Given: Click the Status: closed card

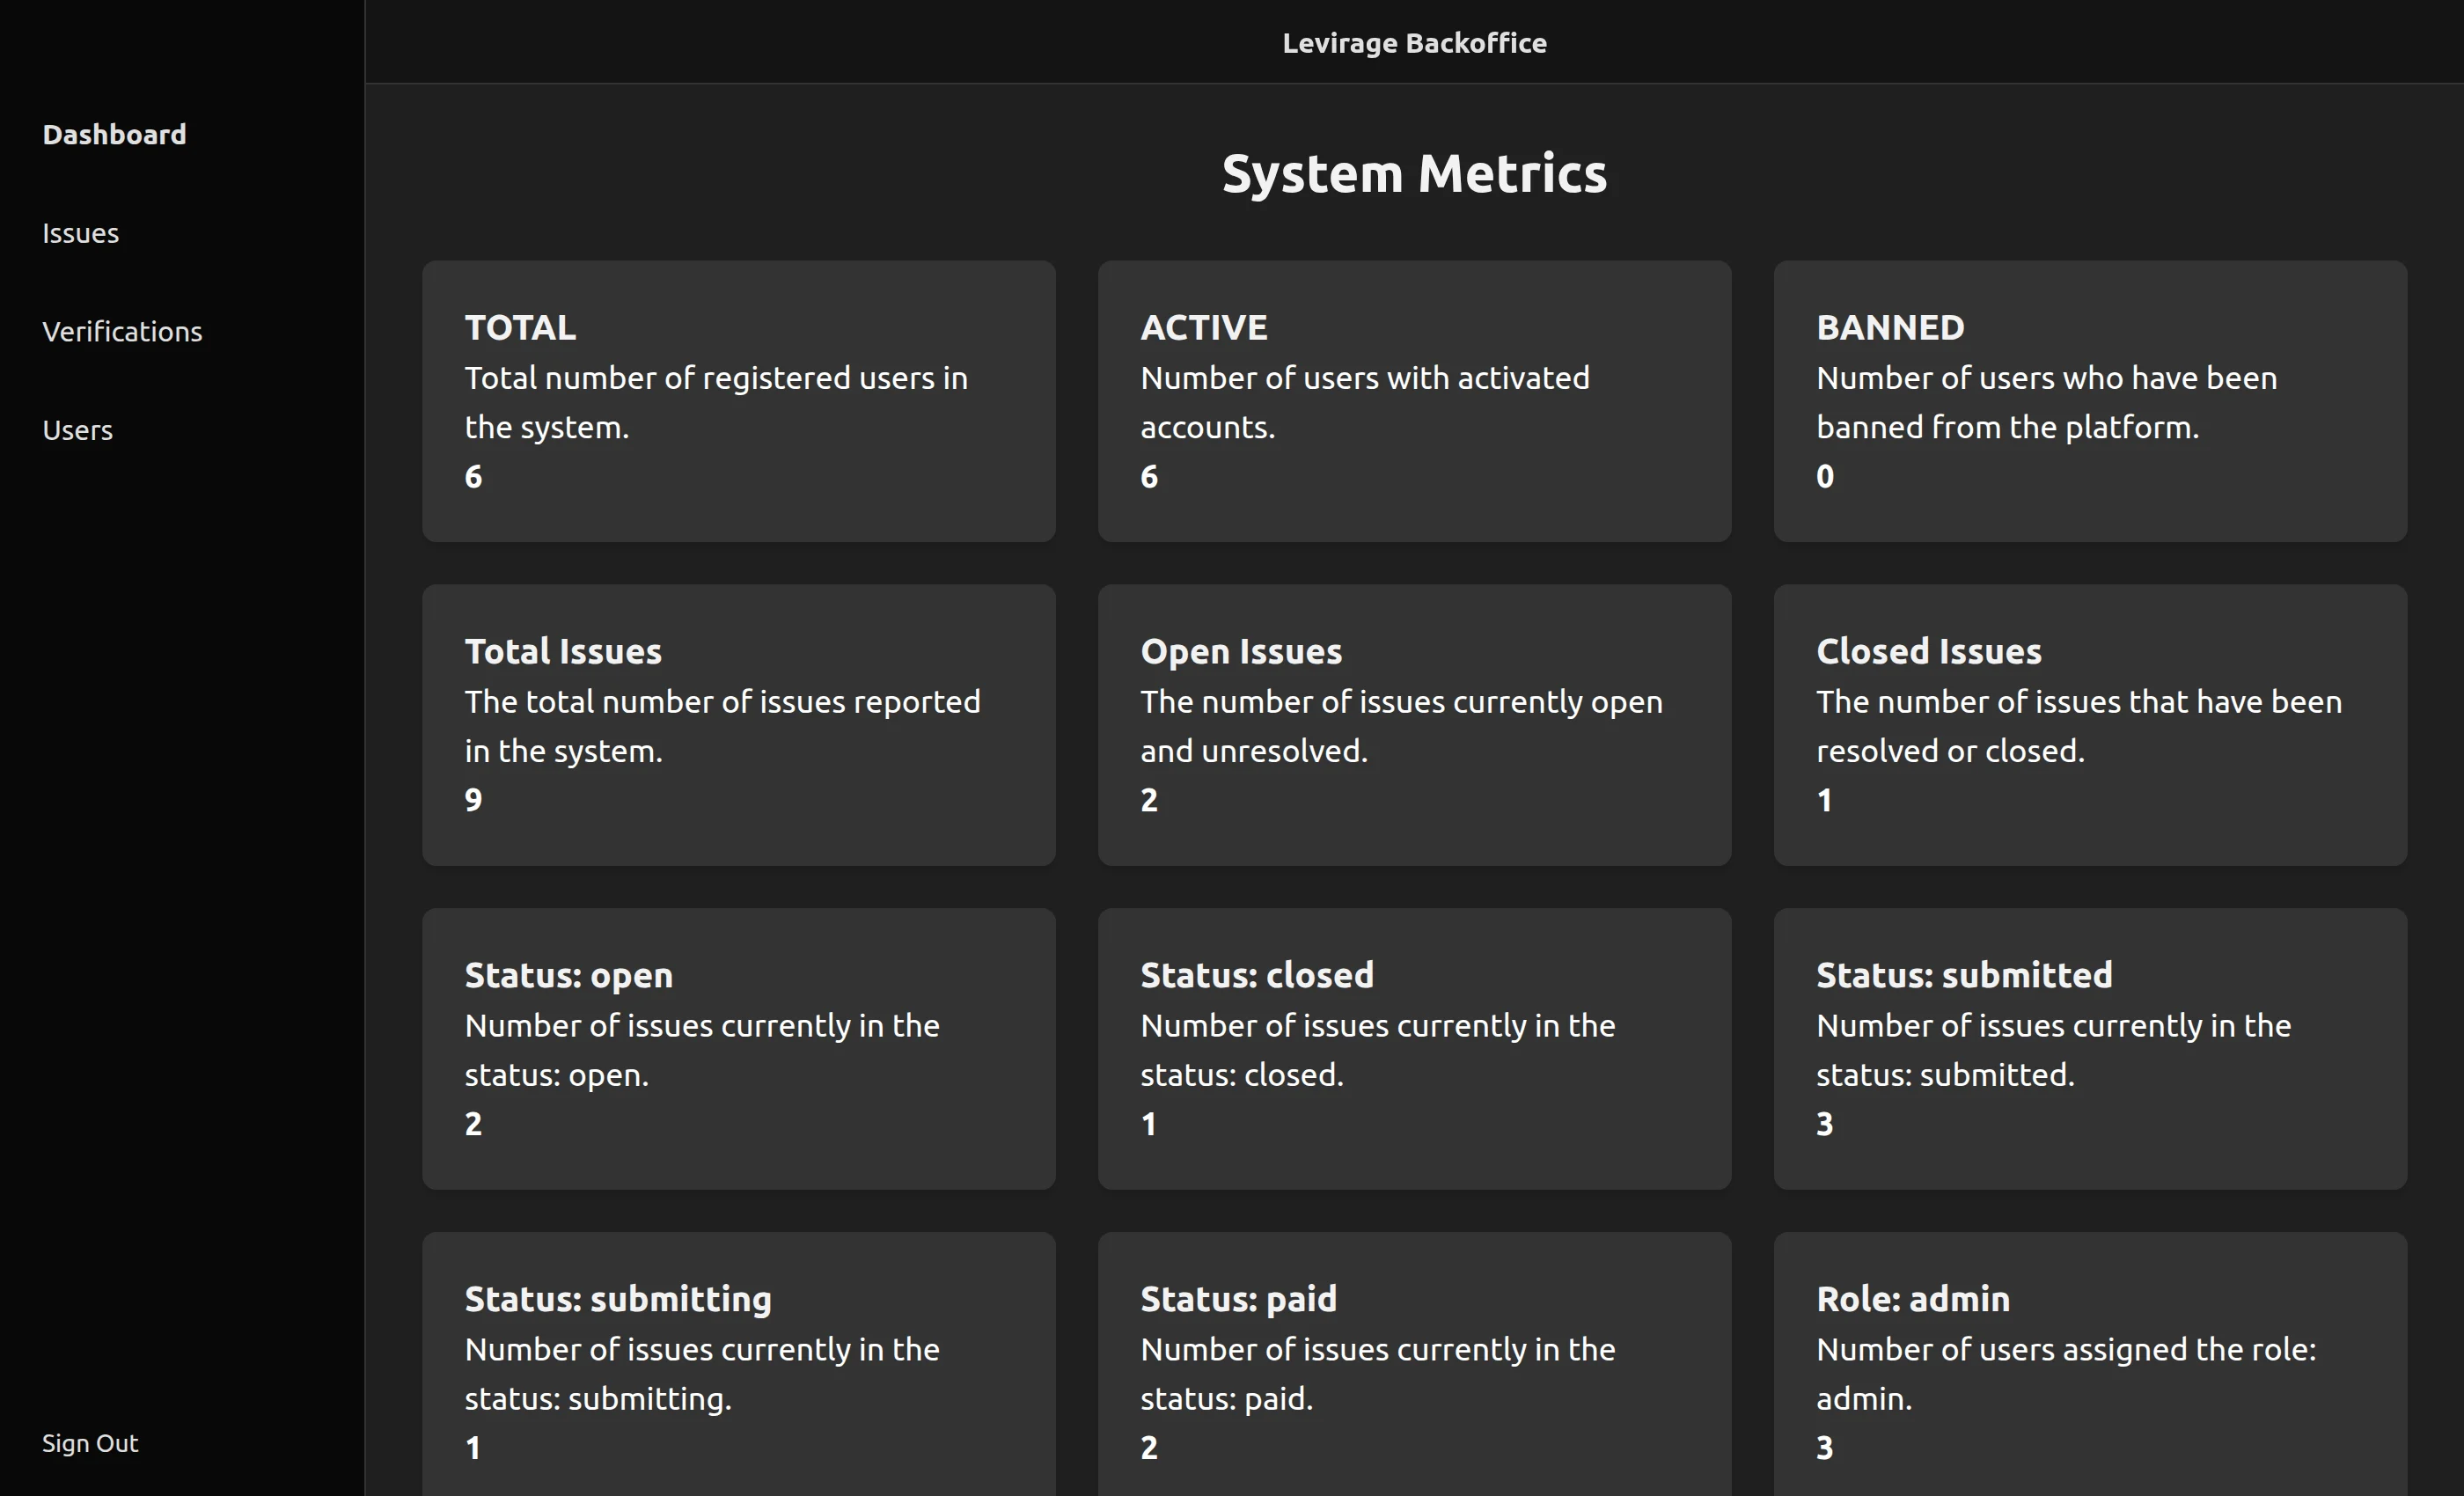Looking at the screenshot, I should (1414, 1048).
